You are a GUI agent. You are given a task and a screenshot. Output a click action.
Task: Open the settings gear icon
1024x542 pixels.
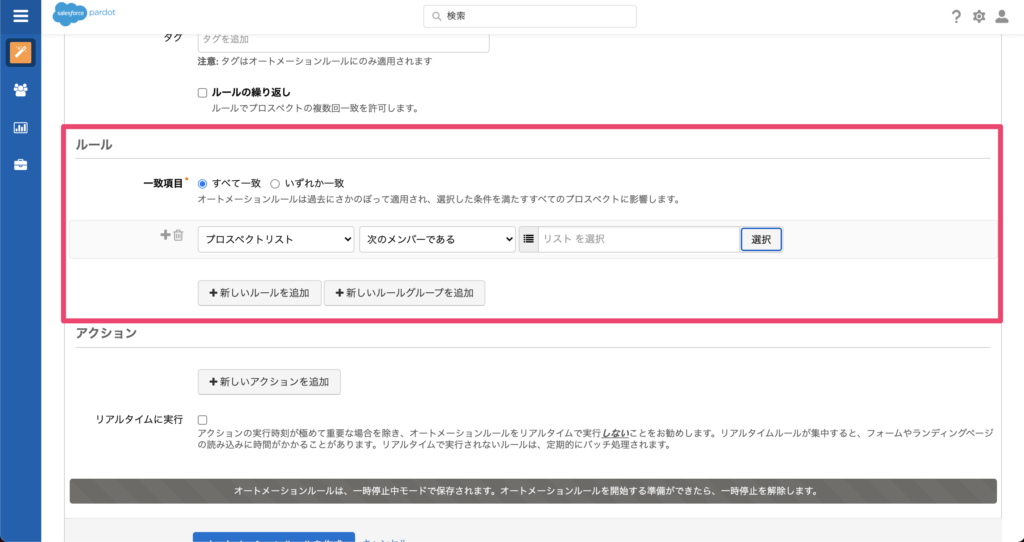click(x=978, y=16)
